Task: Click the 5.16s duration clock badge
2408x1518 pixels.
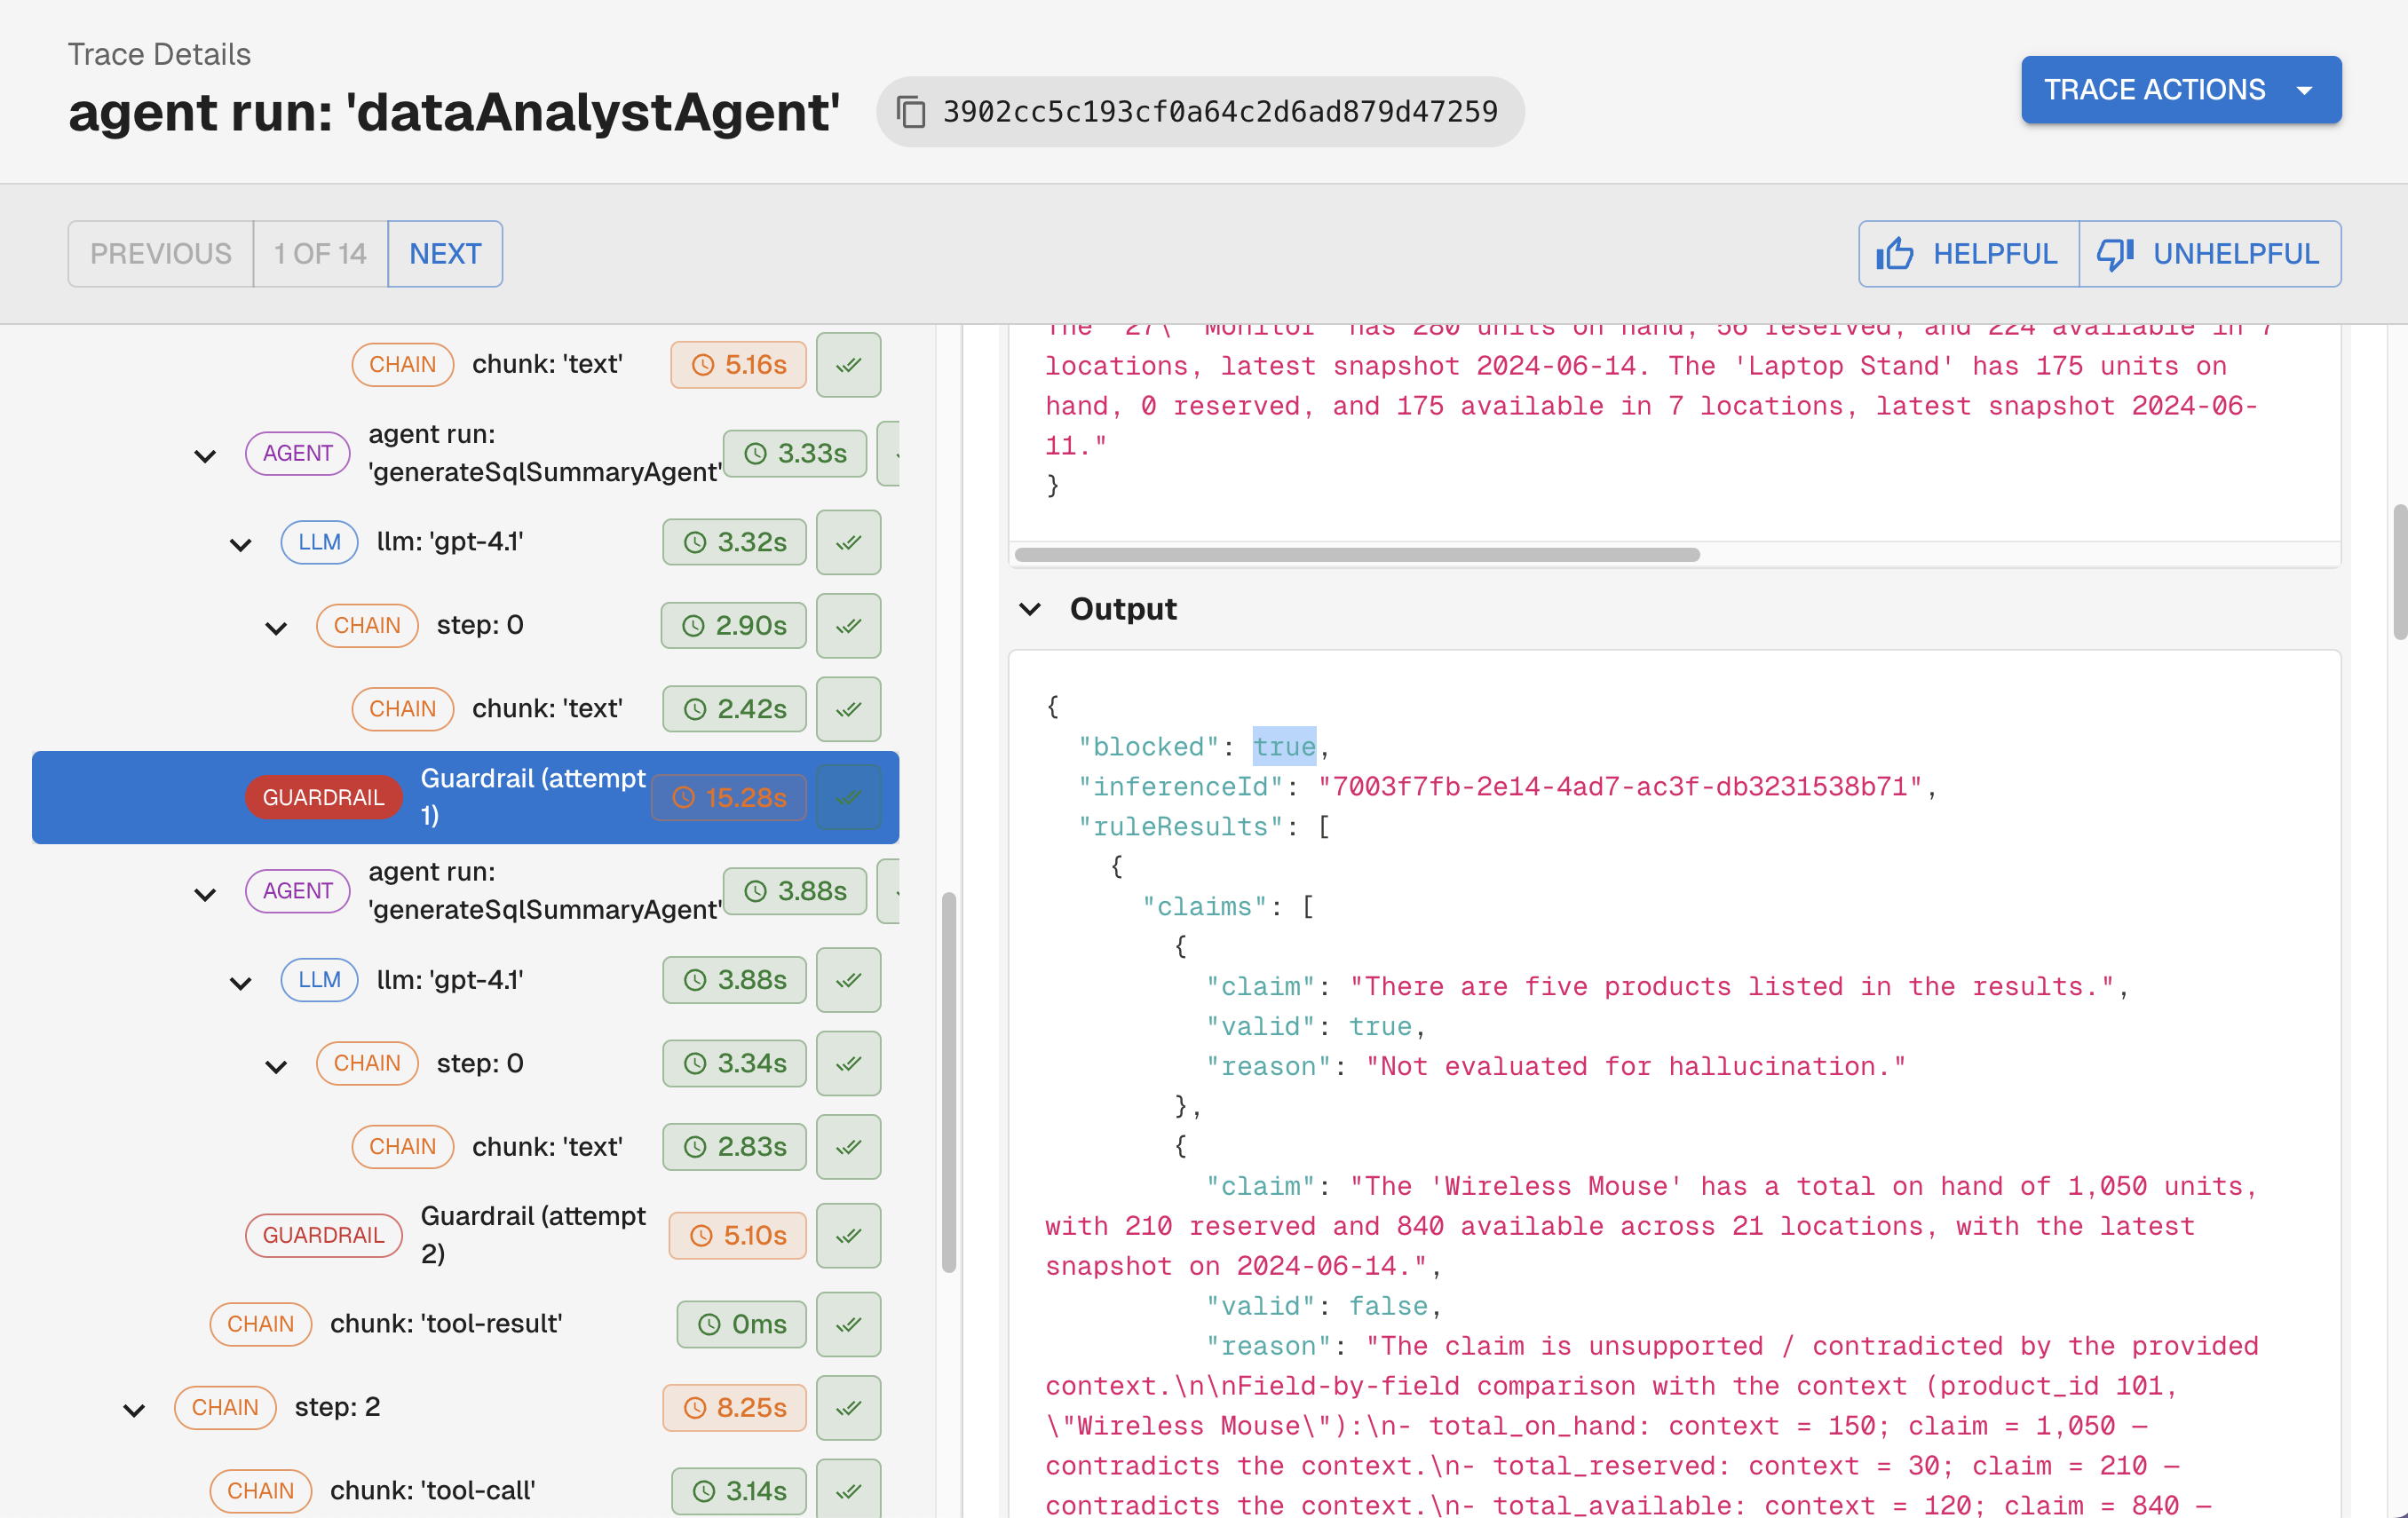Action: 739,364
